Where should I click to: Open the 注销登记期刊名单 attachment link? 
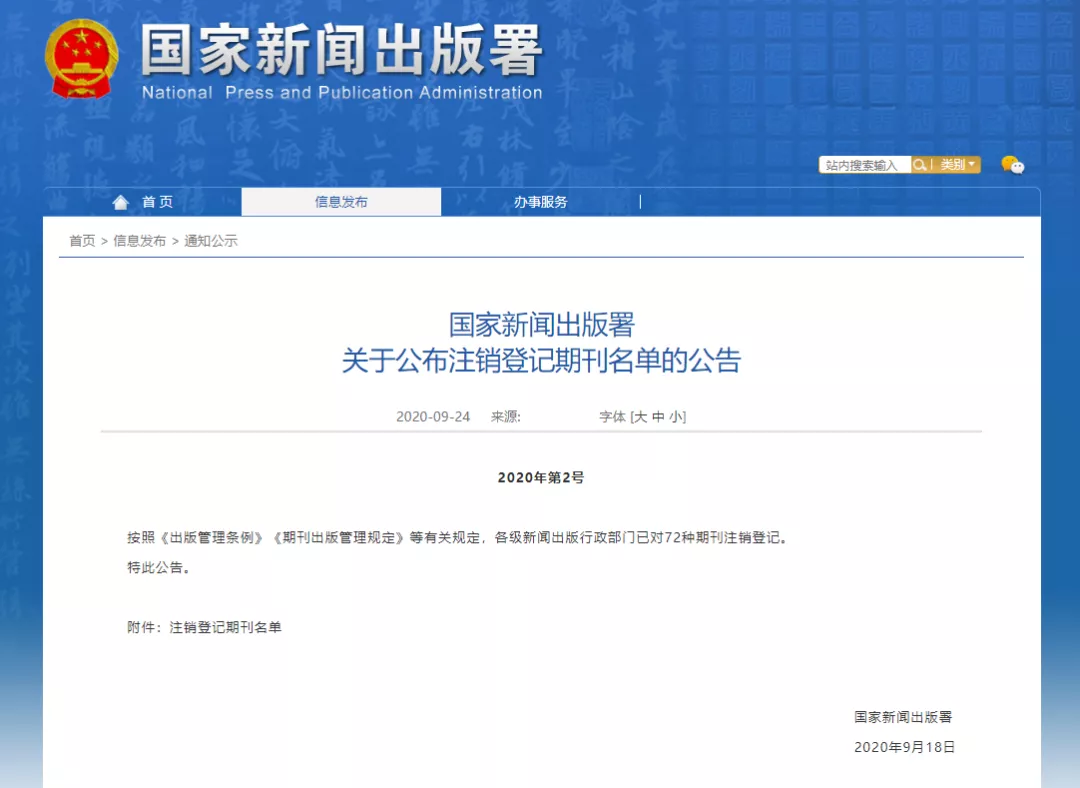(225, 627)
